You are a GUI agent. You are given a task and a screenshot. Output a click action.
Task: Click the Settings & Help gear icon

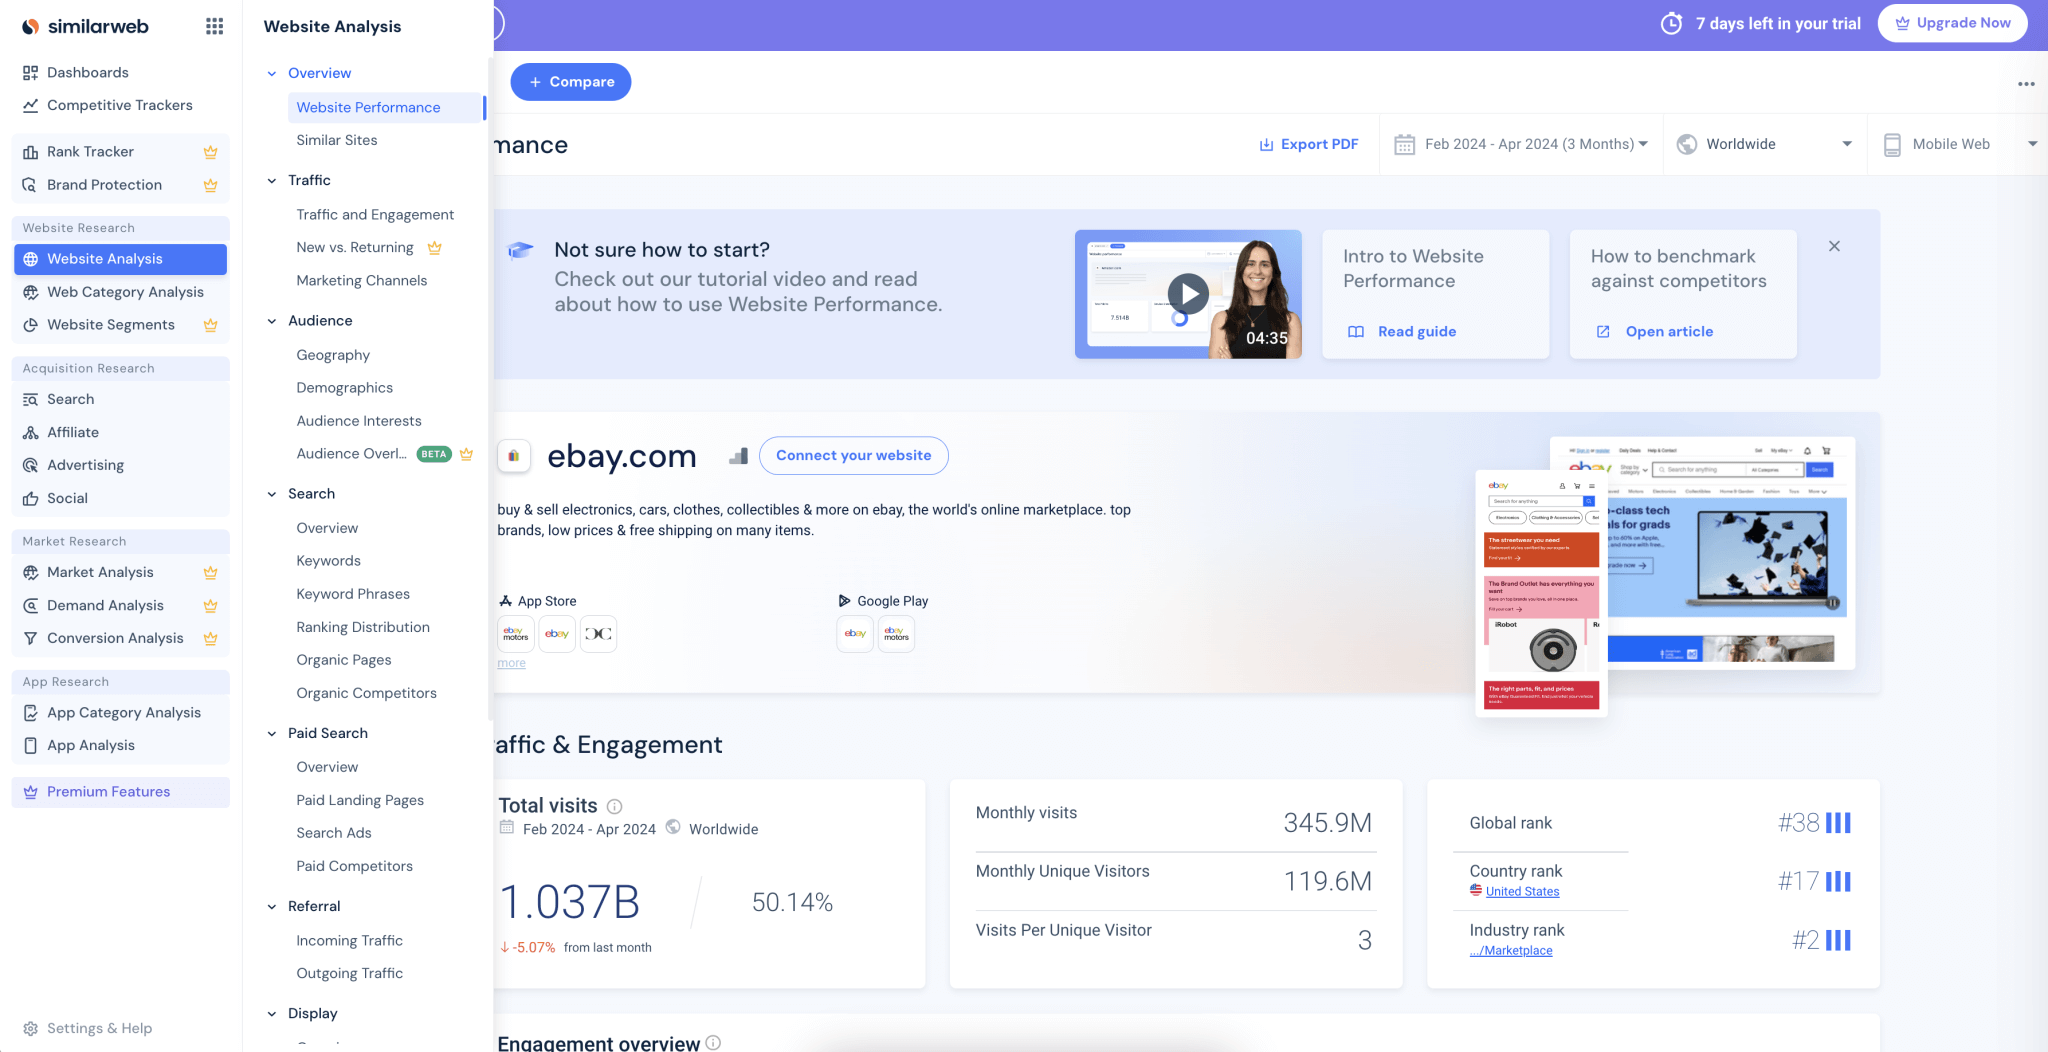tap(31, 1028)
